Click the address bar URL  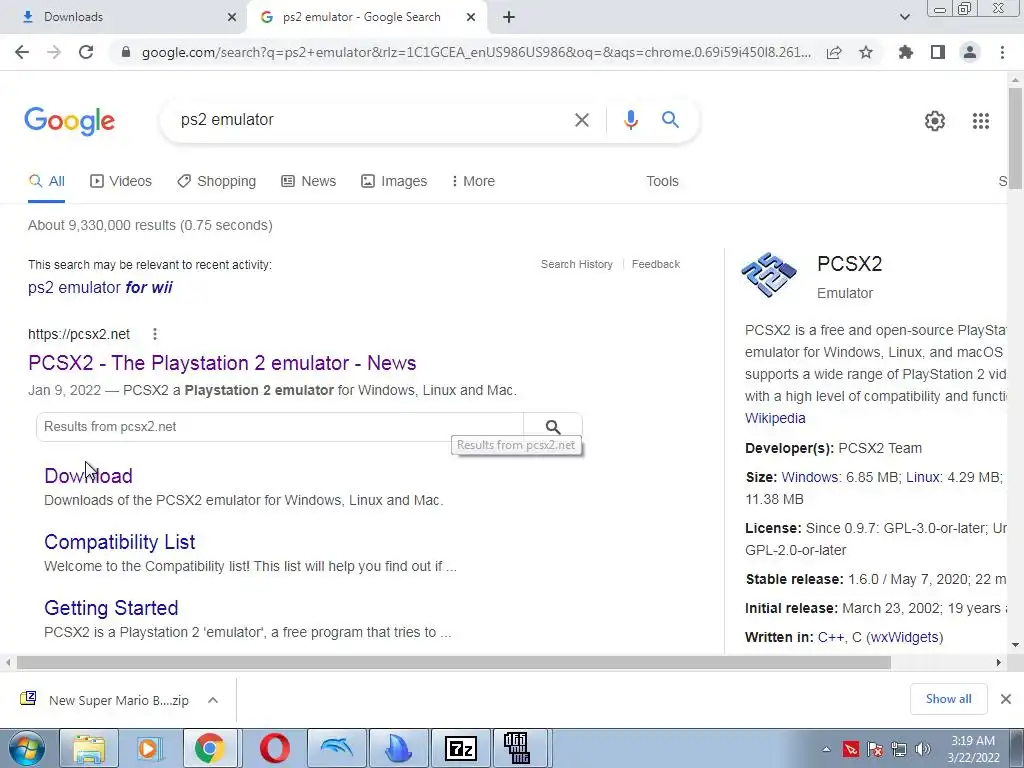coord(475,52)
